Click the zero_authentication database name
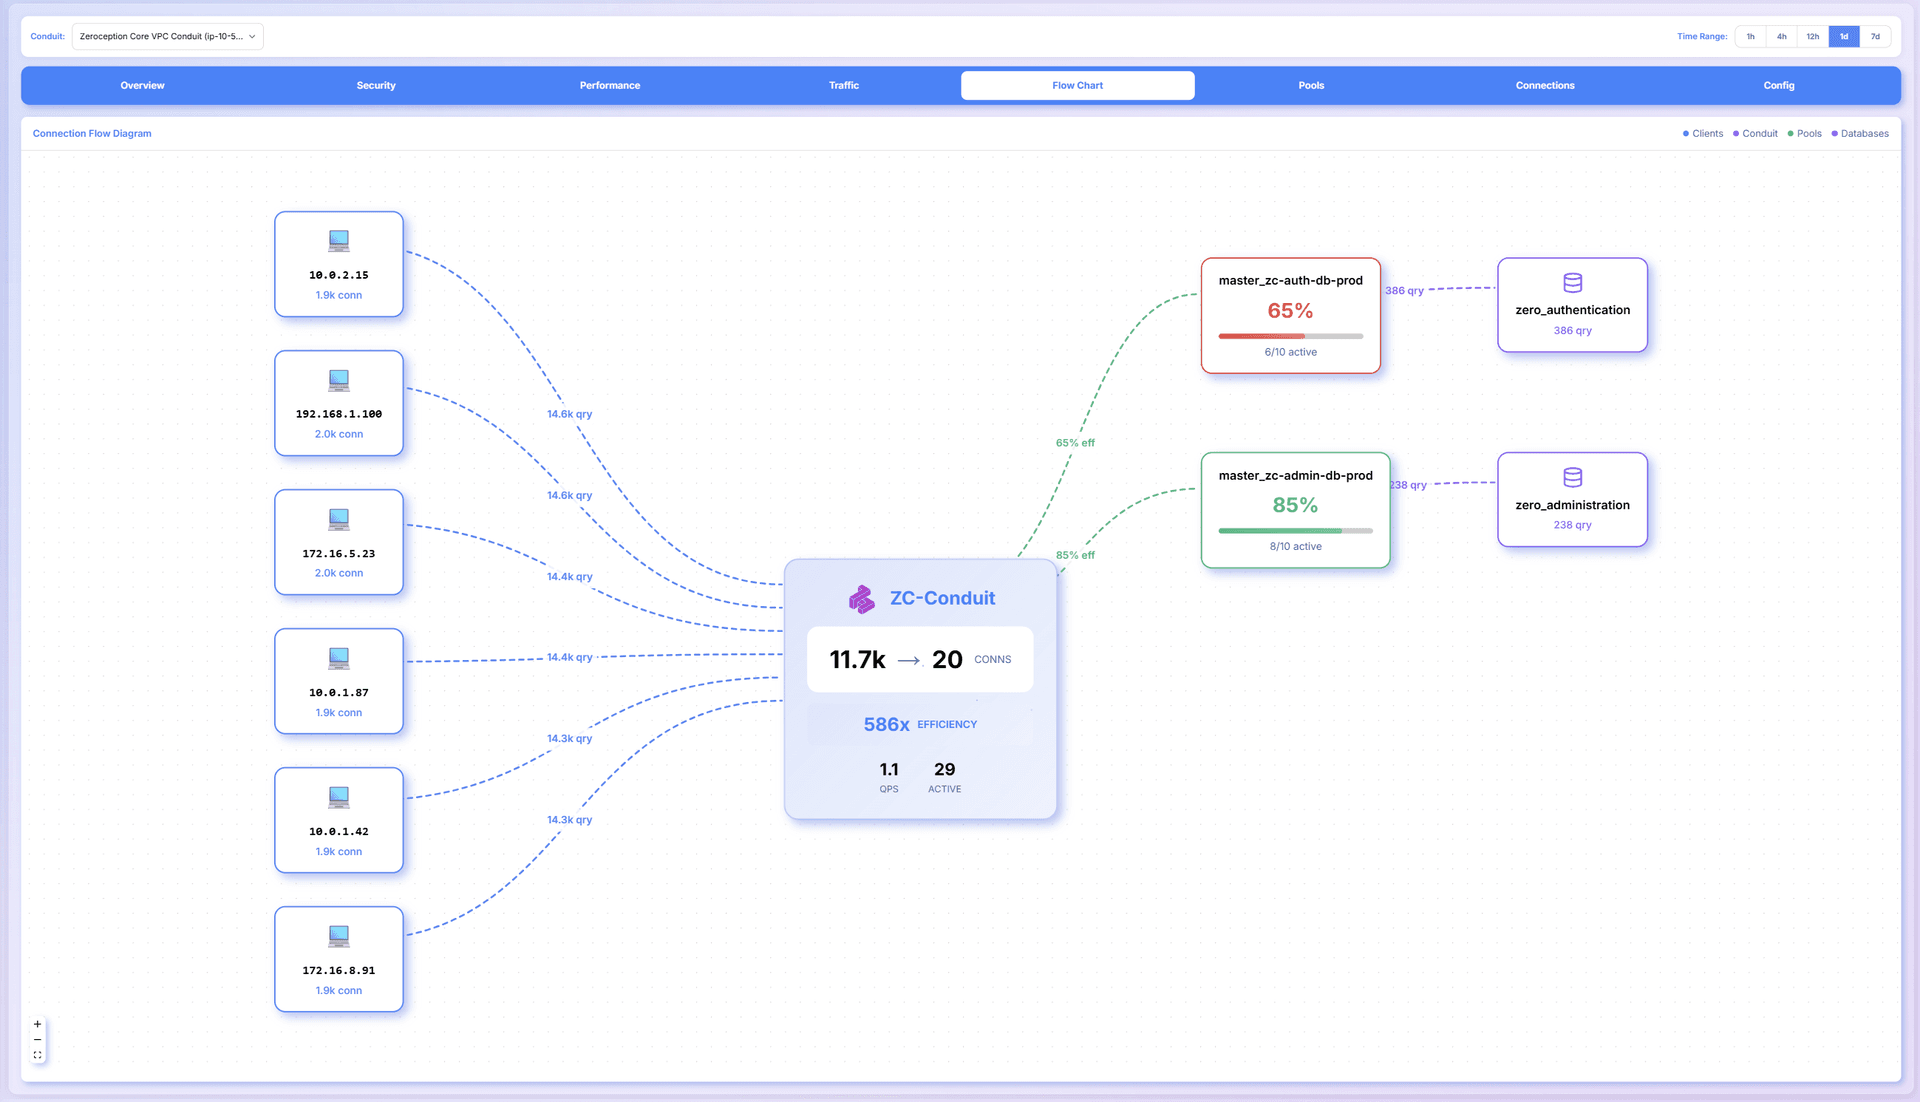The width and height of the screenshot is (1920, 1102). [1572, 310]
